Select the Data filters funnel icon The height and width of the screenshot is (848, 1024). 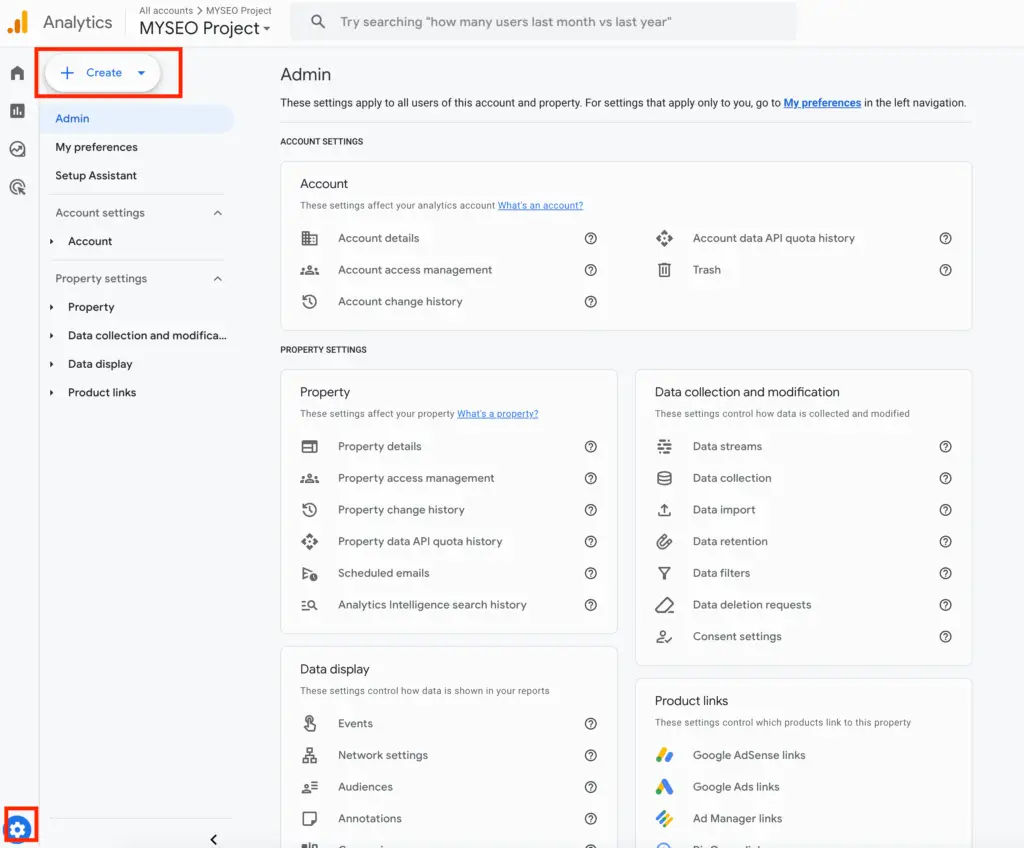coord(666,573)
